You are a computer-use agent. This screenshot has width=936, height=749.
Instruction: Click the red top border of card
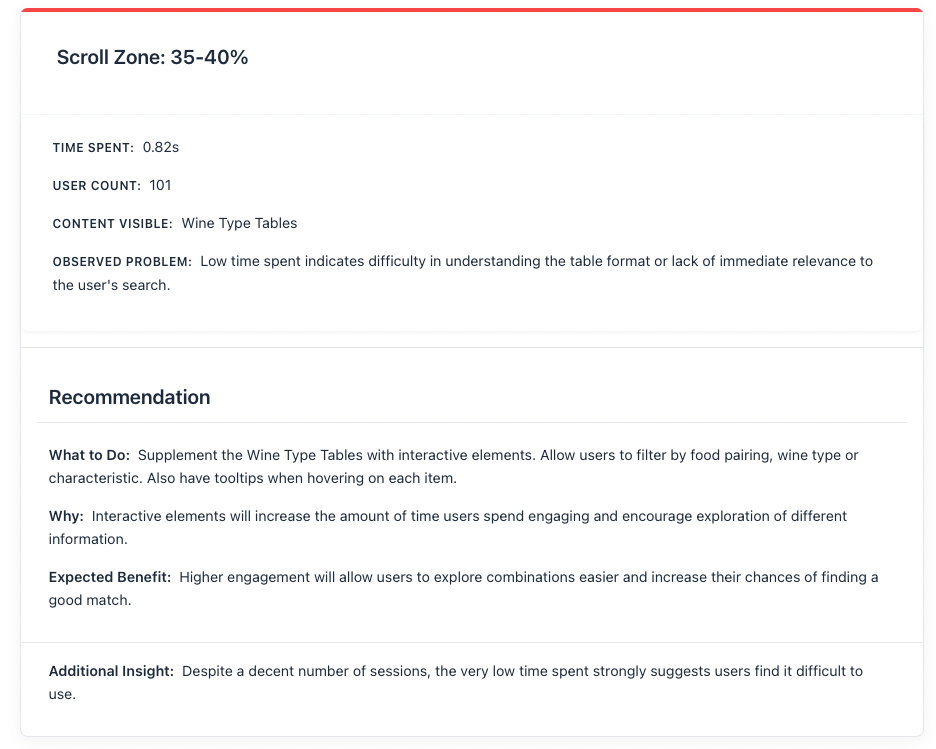[472, 10]
